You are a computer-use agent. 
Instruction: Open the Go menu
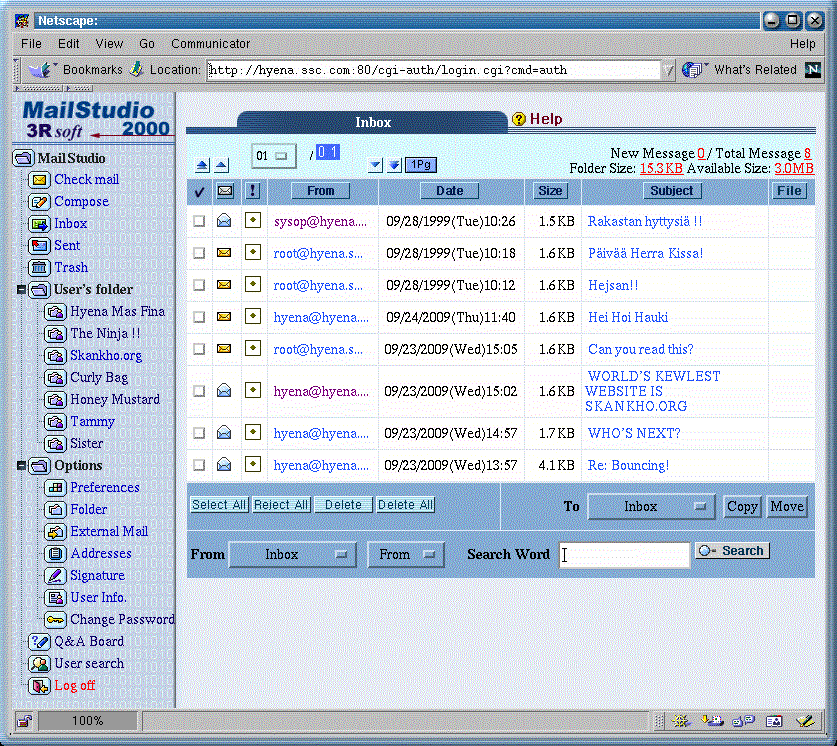[147, 44]
